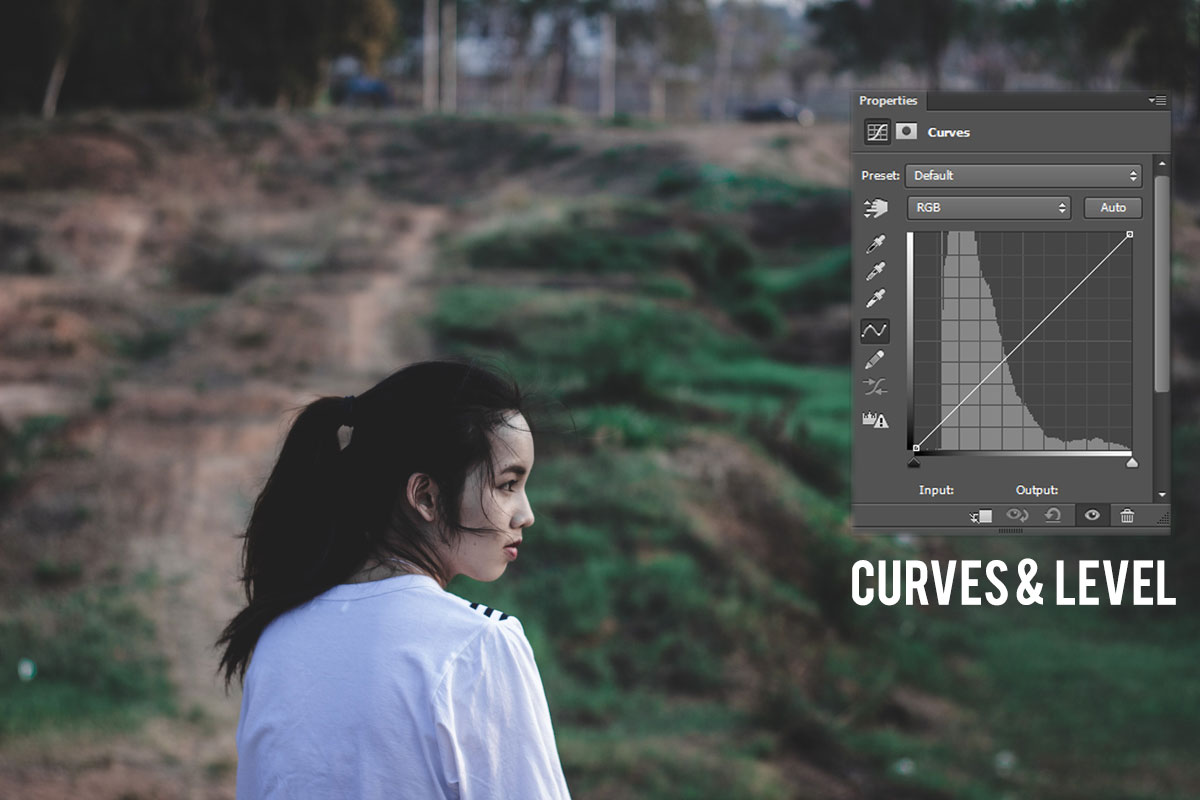Delete the Curves adjustment layer
The image size is (1200, 800).
[1127, 516]
